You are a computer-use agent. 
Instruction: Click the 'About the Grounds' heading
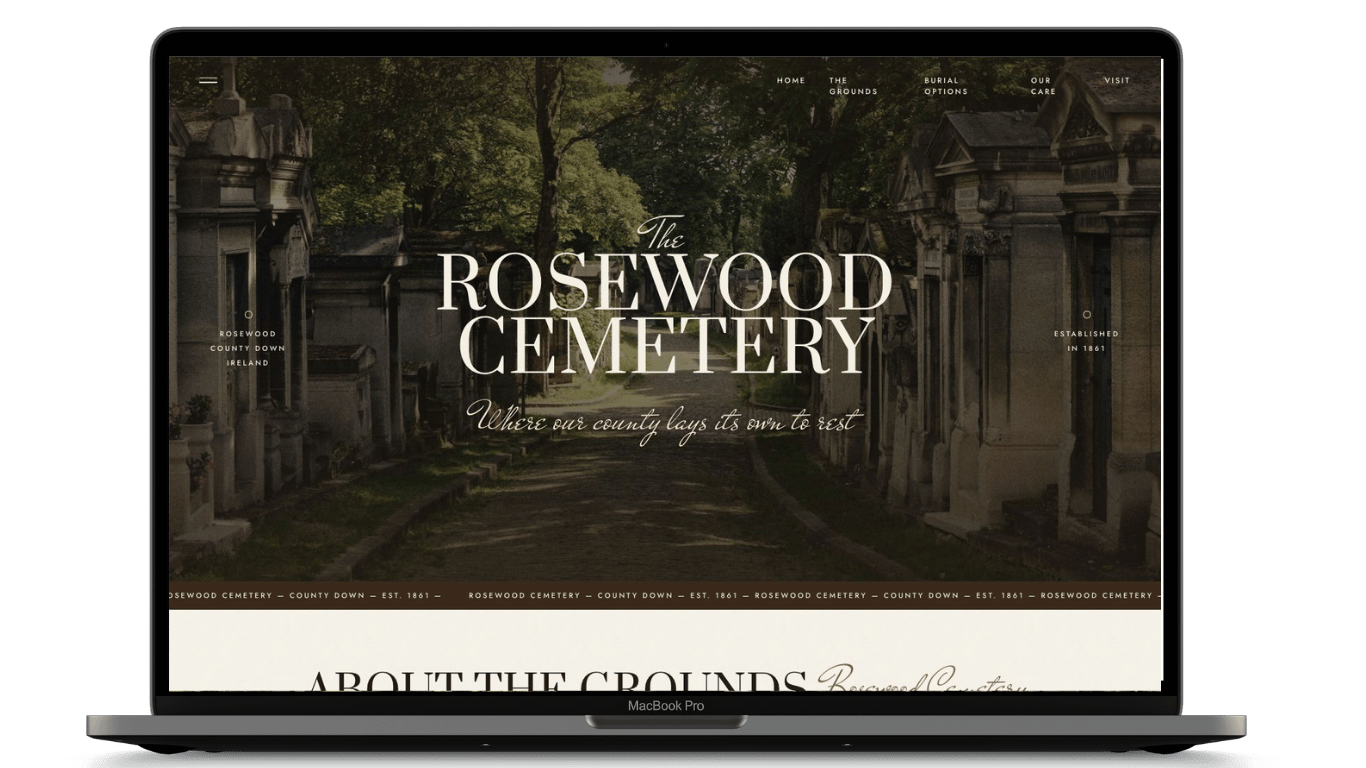coord(556,680)
